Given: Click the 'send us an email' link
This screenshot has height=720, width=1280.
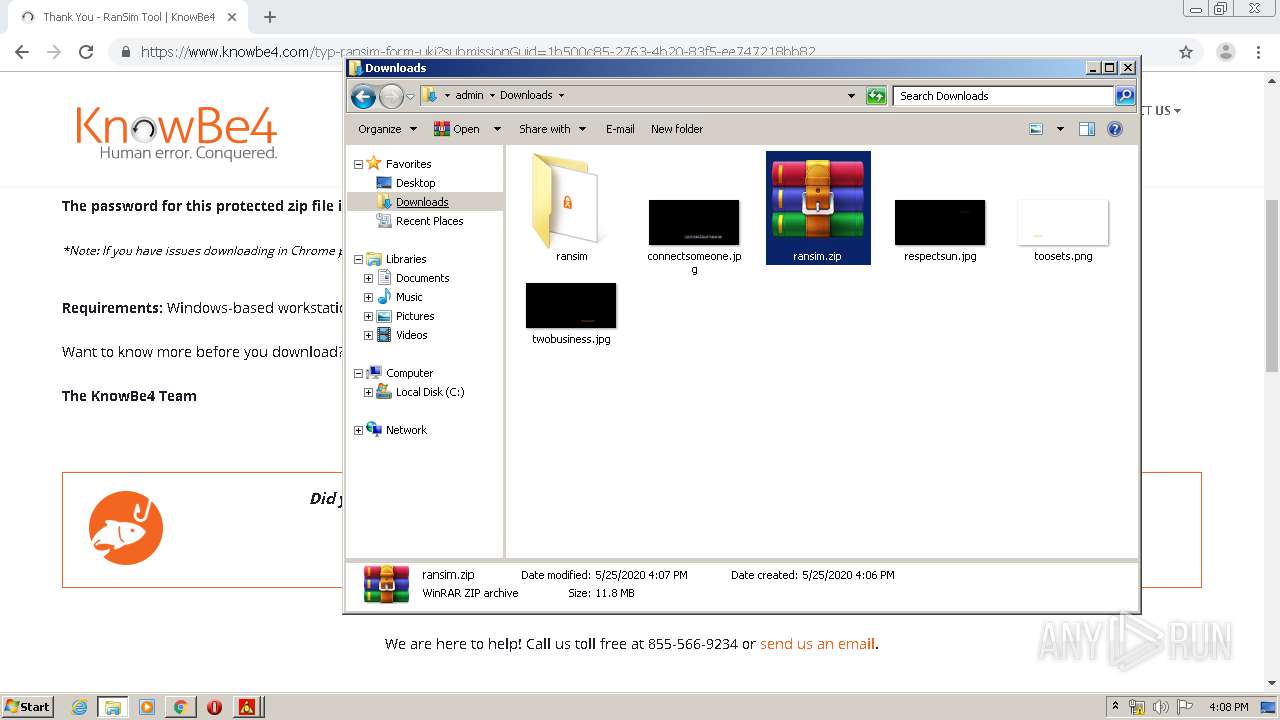Looking at the screenshot, I should click(x=817, y=644).
